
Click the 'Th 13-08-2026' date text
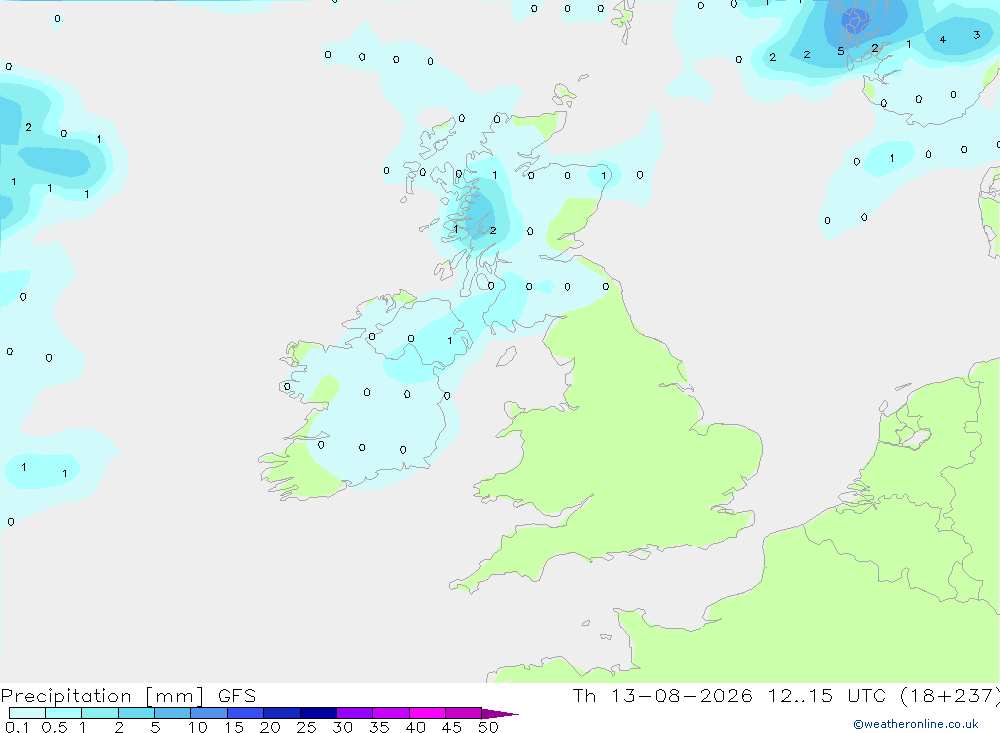663,695
